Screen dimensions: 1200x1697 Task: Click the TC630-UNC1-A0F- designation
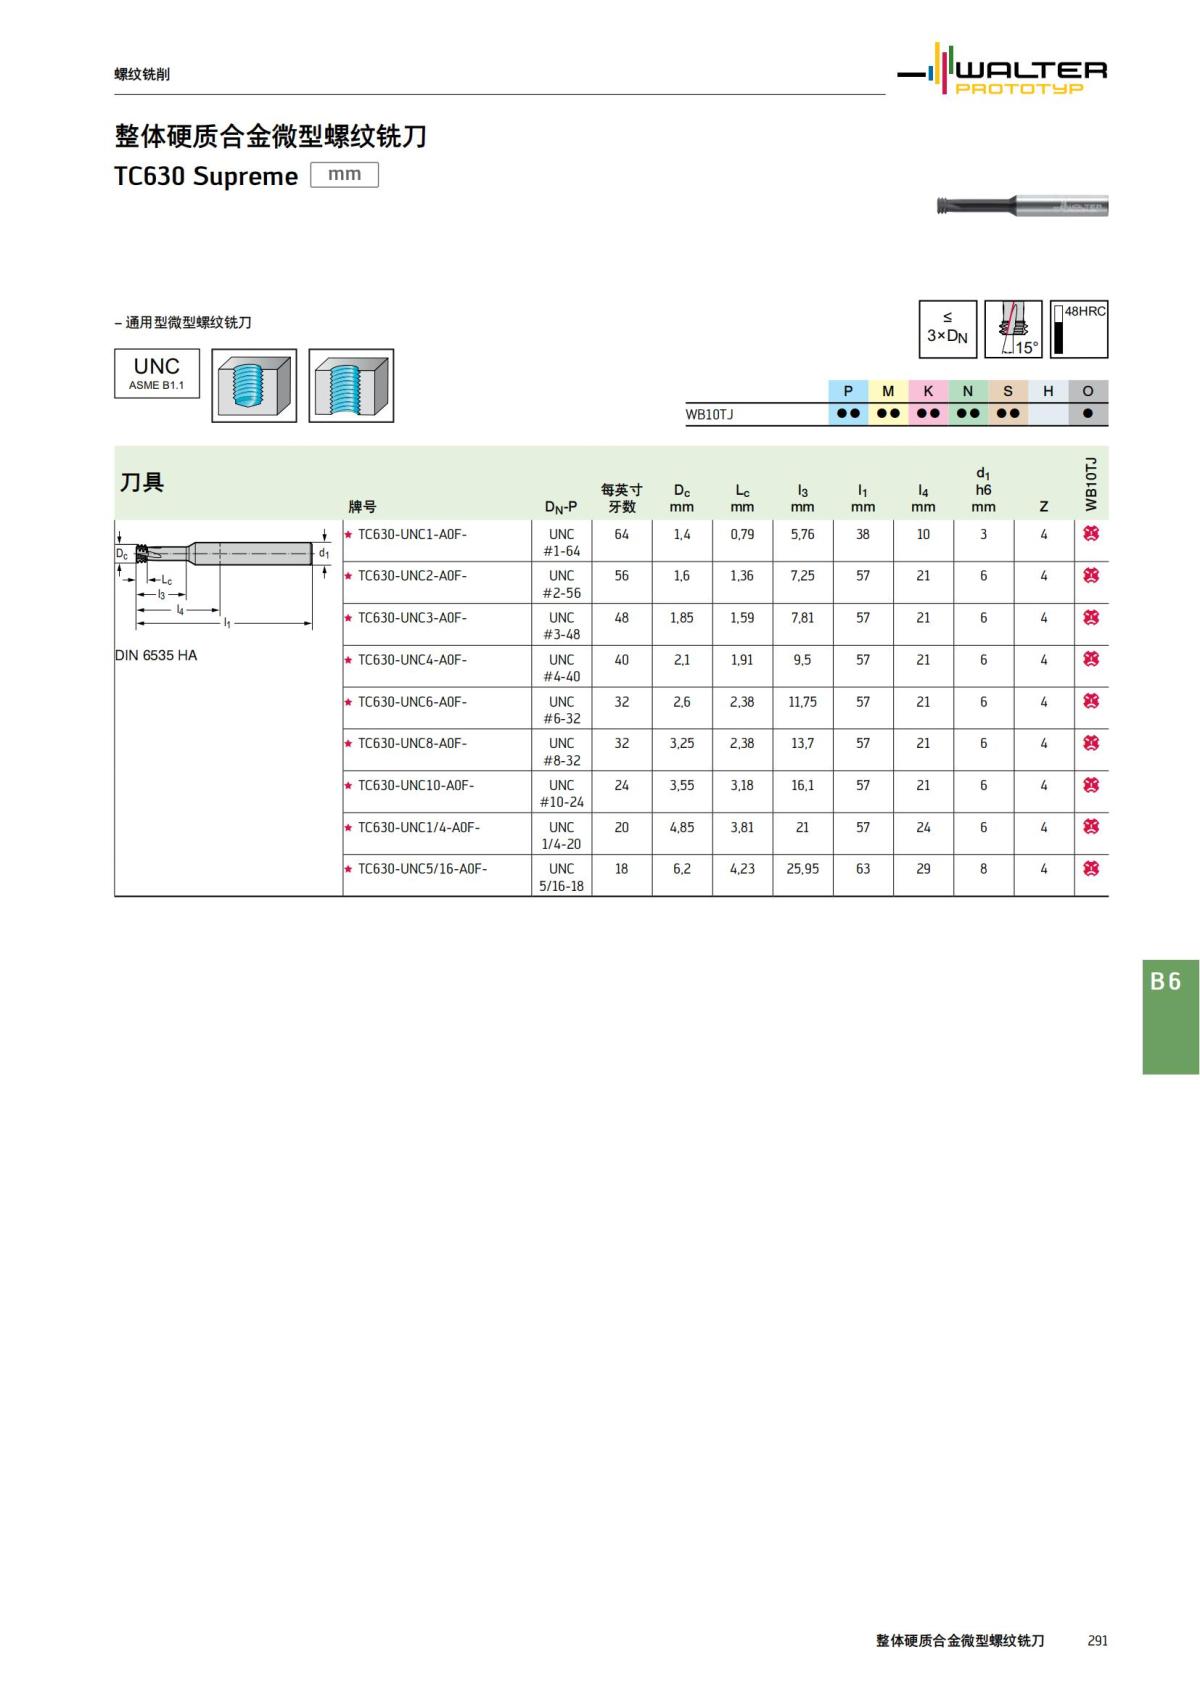pyautogui.click(x=412, y=534)
